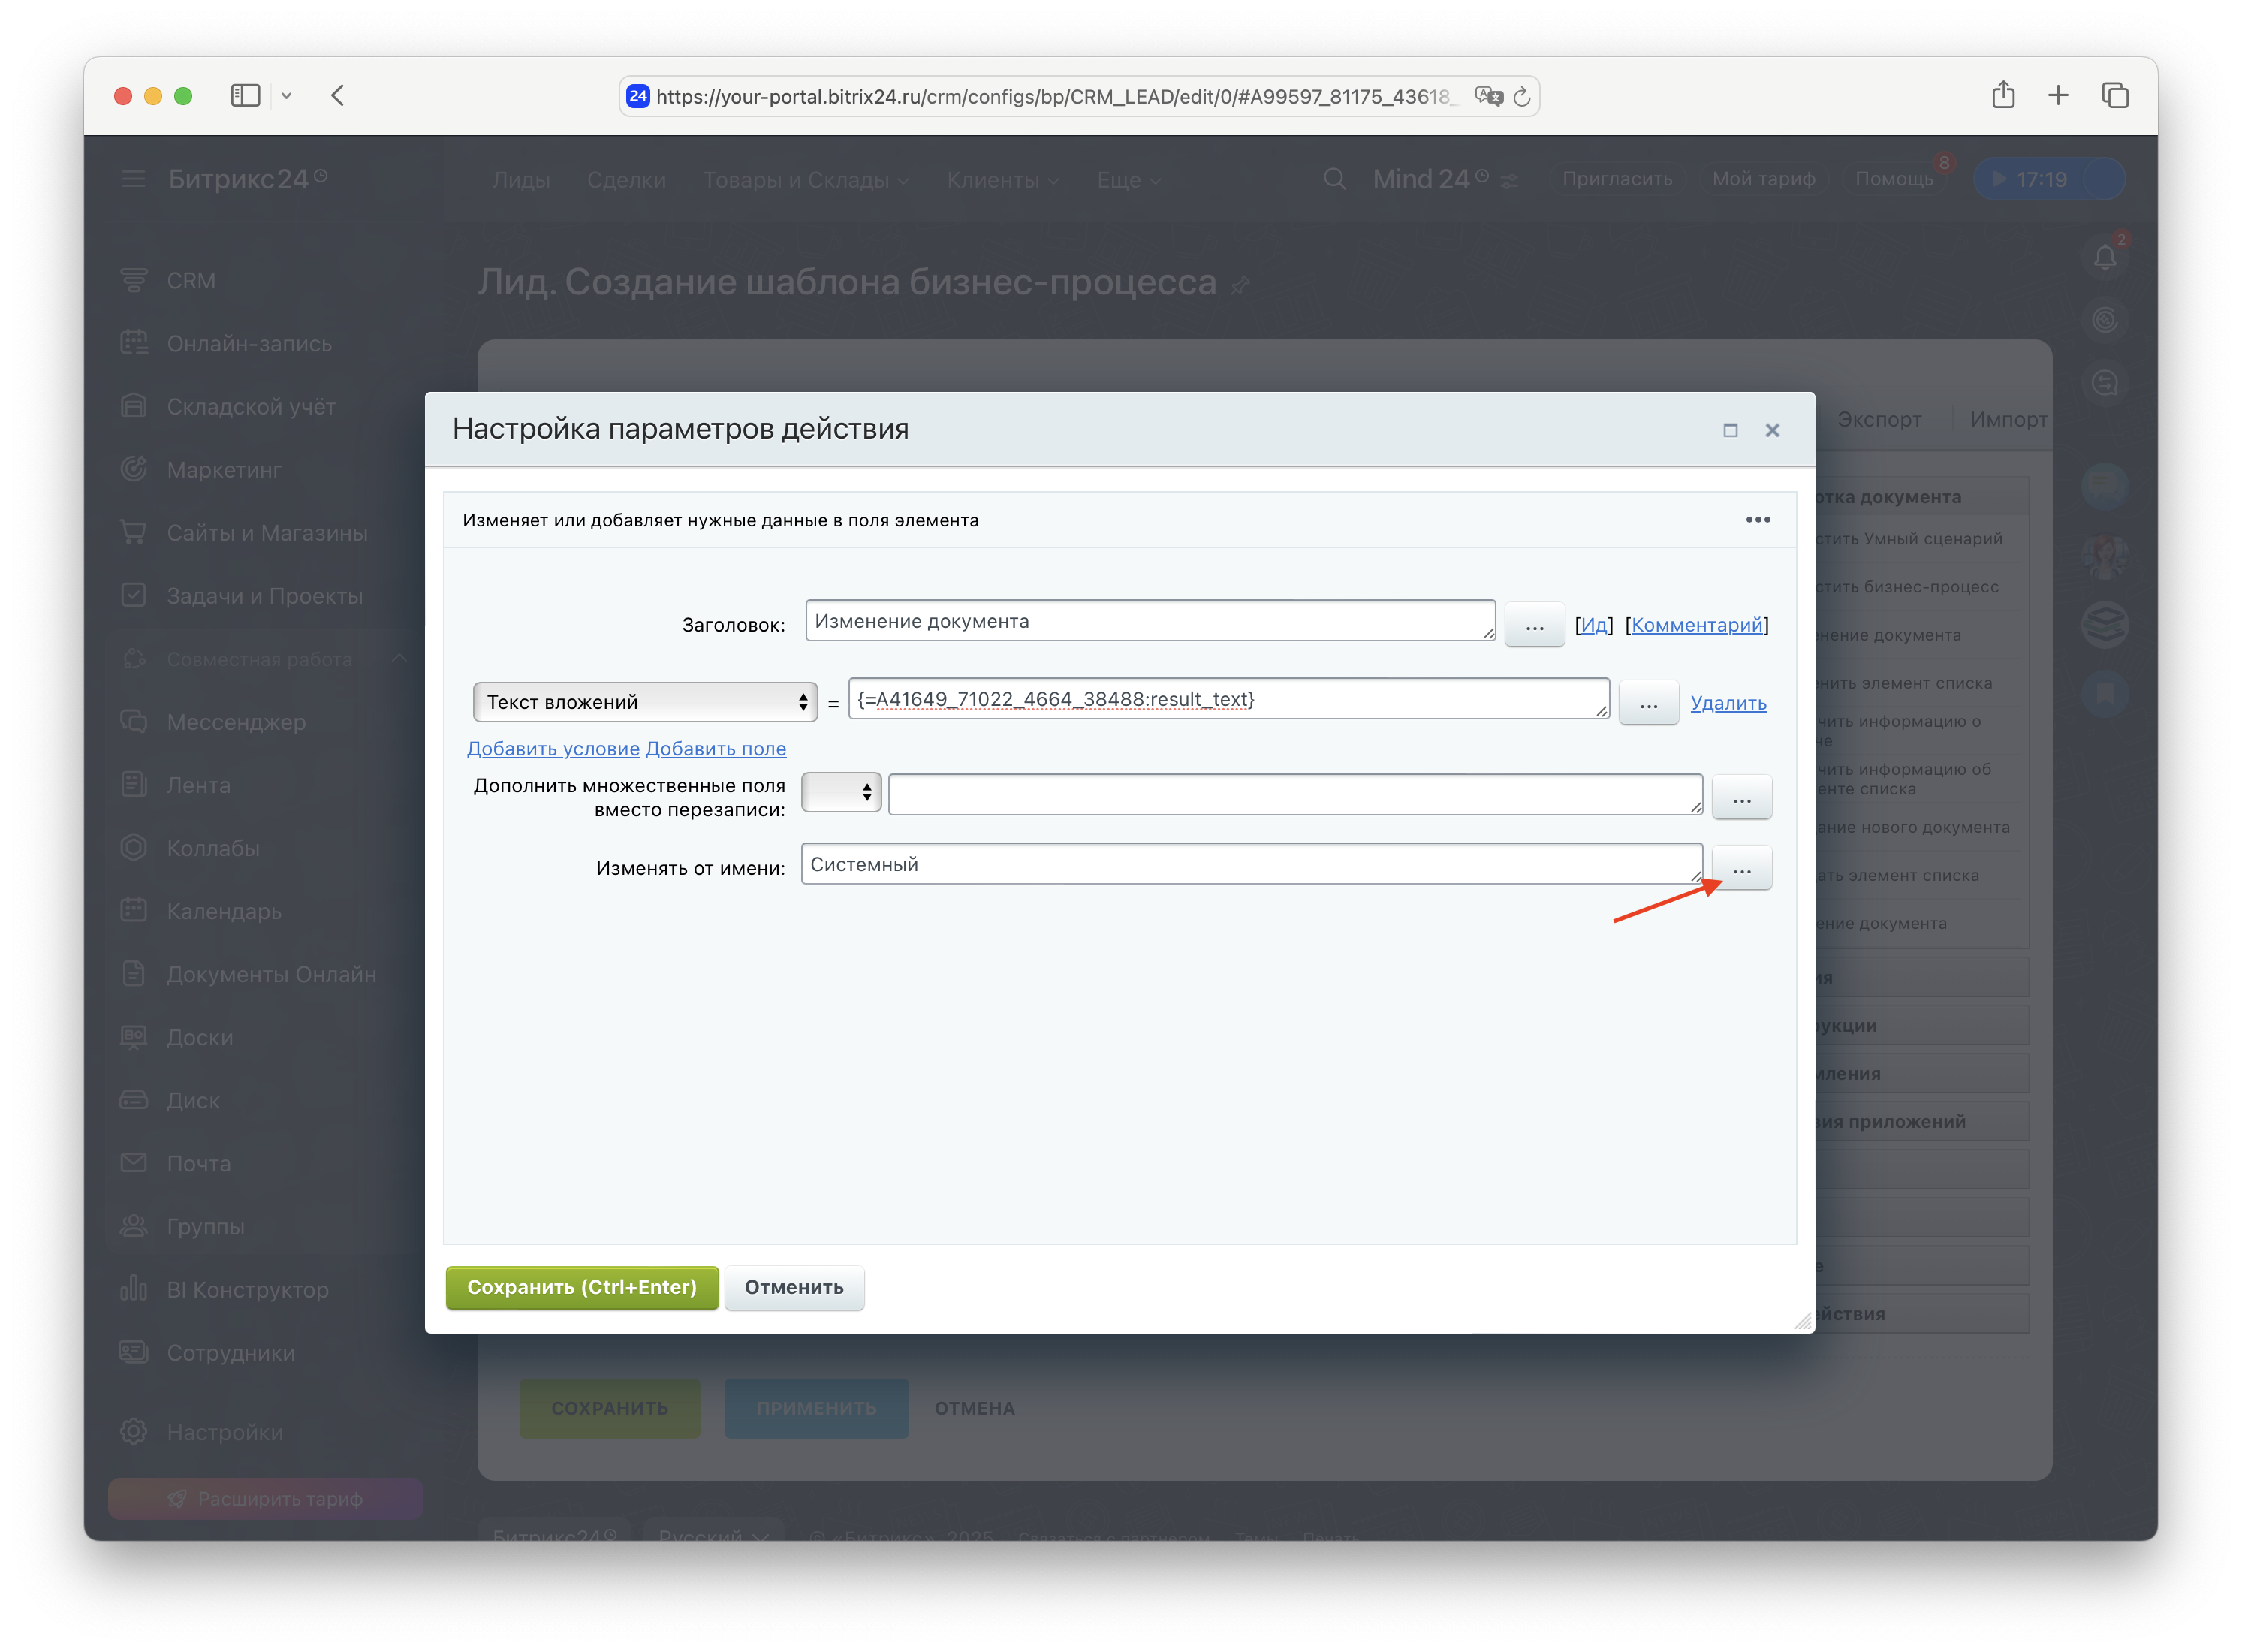Image resolution: width=2242 pixels, height=1652 pixels.
Task: Open the Текст вложений field dropdown
Action: (x=645, y=702)
